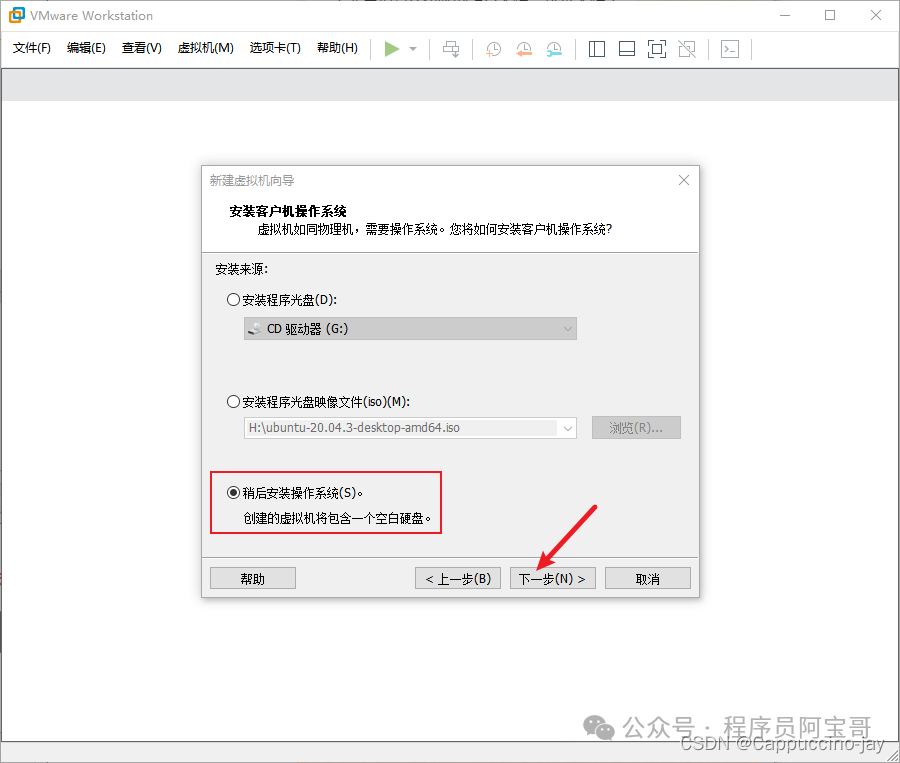Screen dimensions: 900x763
Task: Close the 新建虚拟机向导 dialog
Action: pos(684,180)
